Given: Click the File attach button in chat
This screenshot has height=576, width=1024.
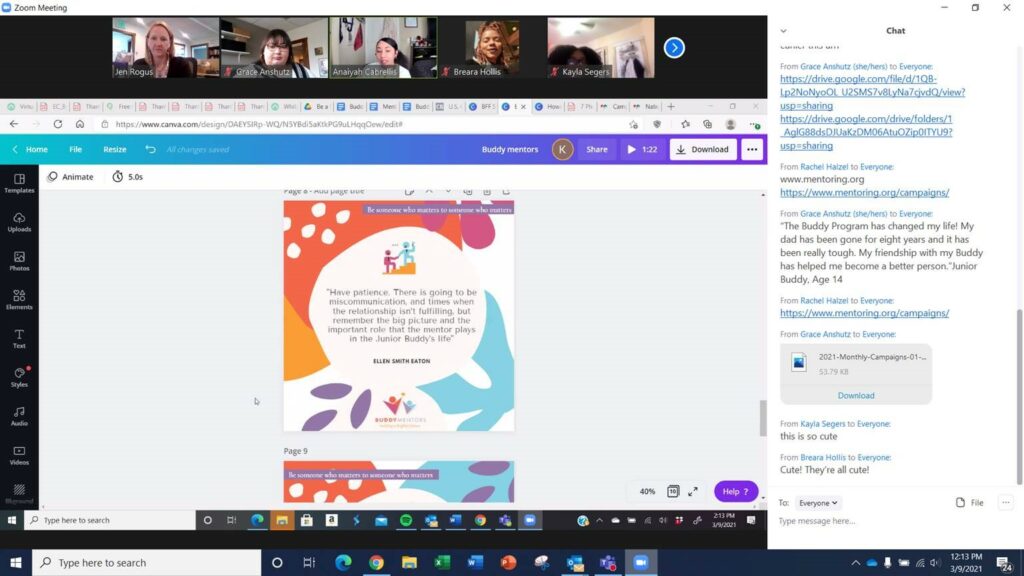Looking at the screenshot, I should (x=970, y=502).
